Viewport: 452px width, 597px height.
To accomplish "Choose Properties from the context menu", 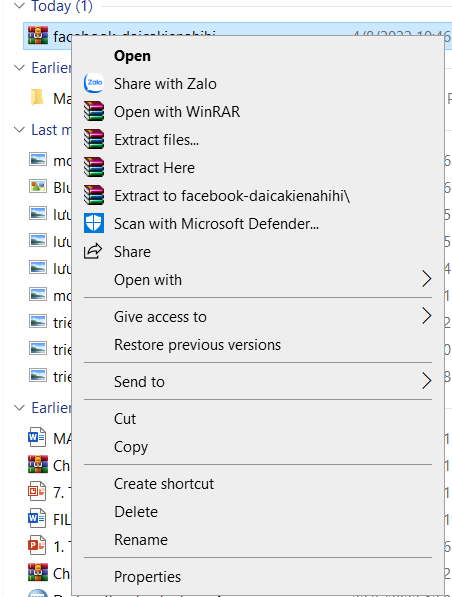I will [147, 576].
